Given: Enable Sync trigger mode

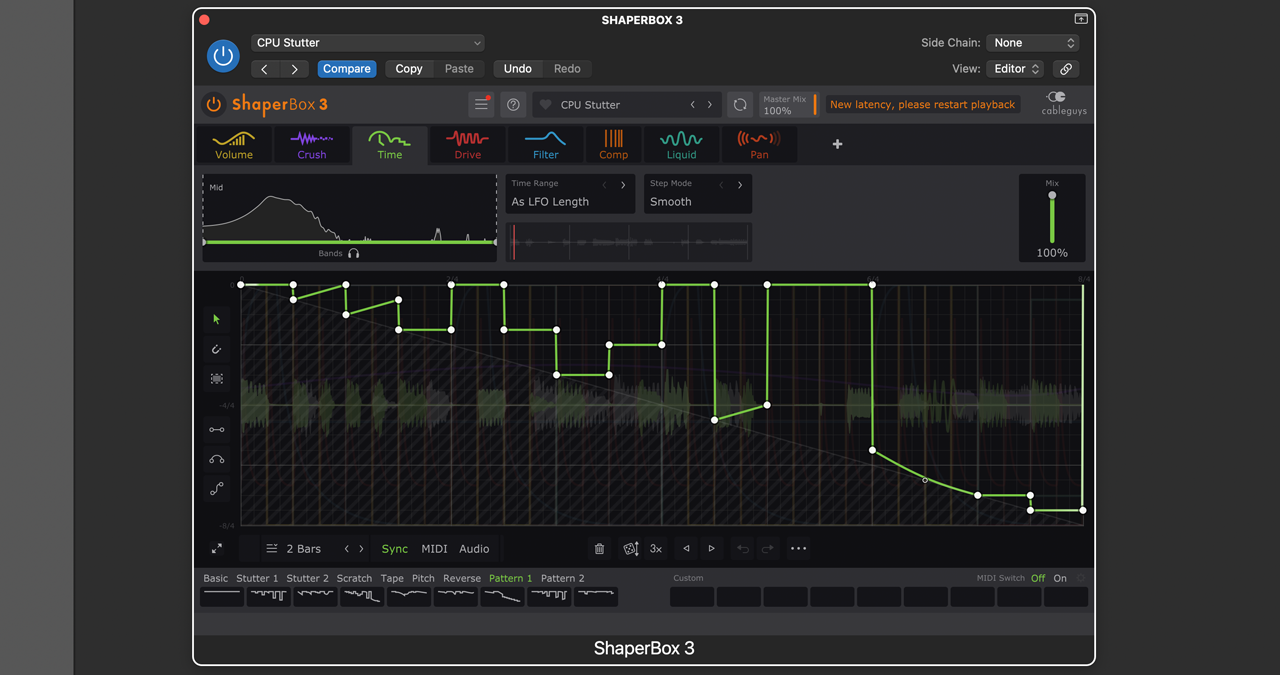Looking at the screenshot, I should pyautogui.click(x=395, y=549).
